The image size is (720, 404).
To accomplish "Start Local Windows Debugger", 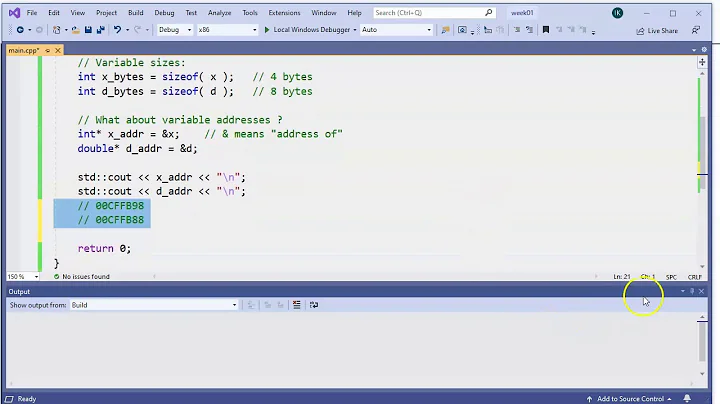I will [x=308, y=30].
